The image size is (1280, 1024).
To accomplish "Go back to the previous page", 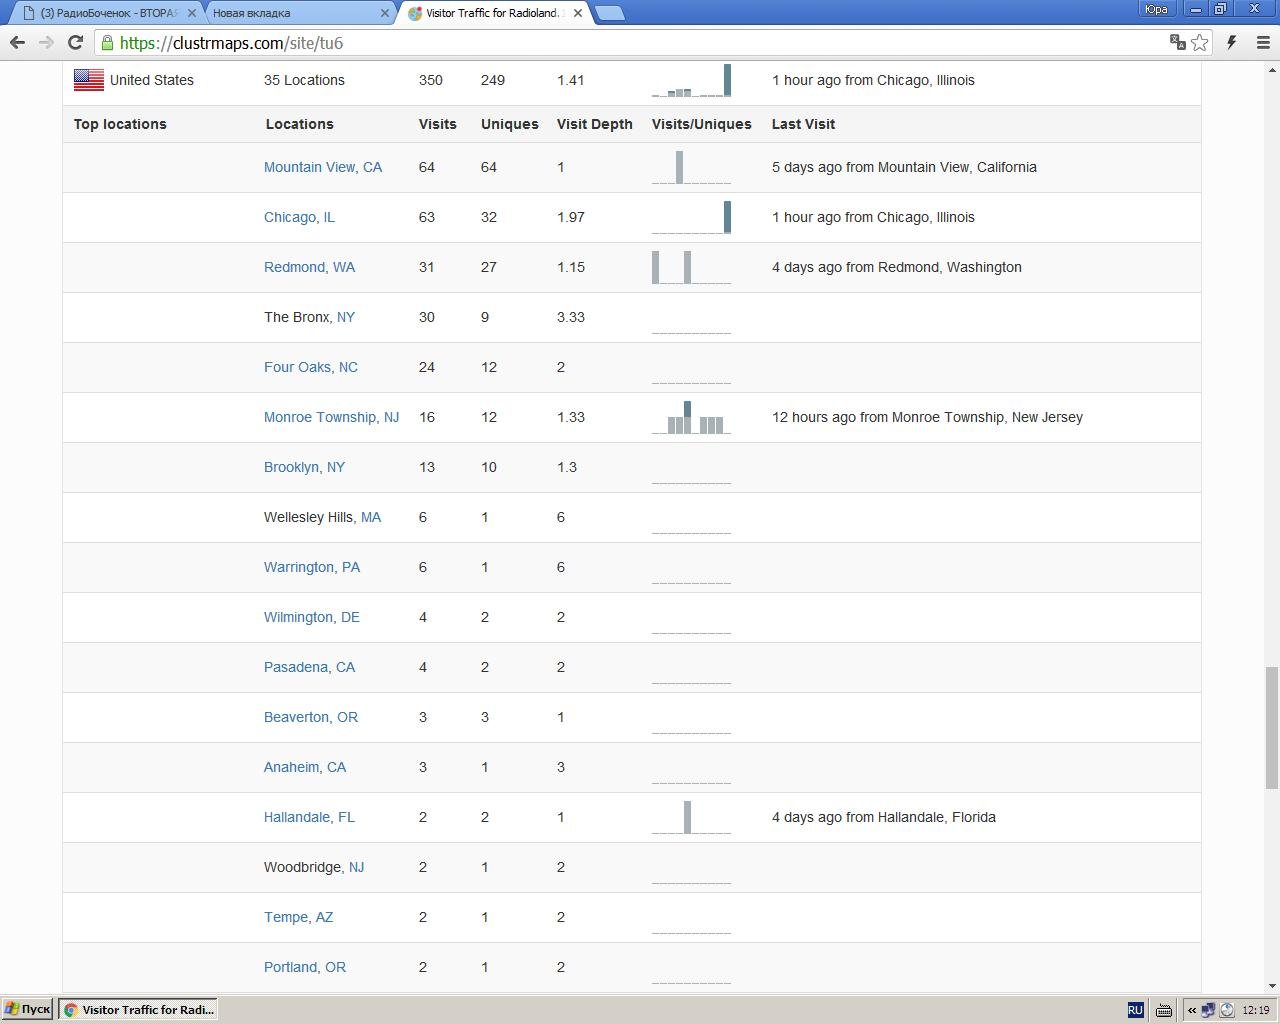I will [x=17, y=43].
